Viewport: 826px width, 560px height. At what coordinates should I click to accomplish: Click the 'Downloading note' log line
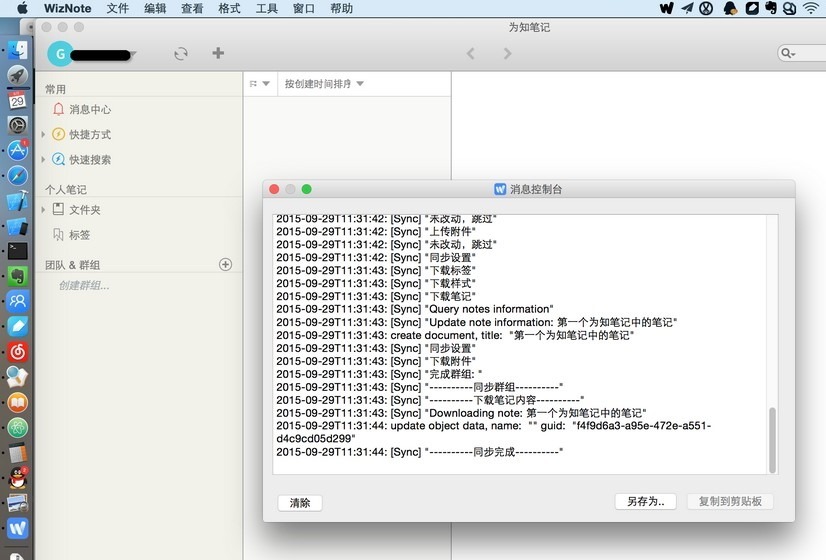(x=461, y=413)
